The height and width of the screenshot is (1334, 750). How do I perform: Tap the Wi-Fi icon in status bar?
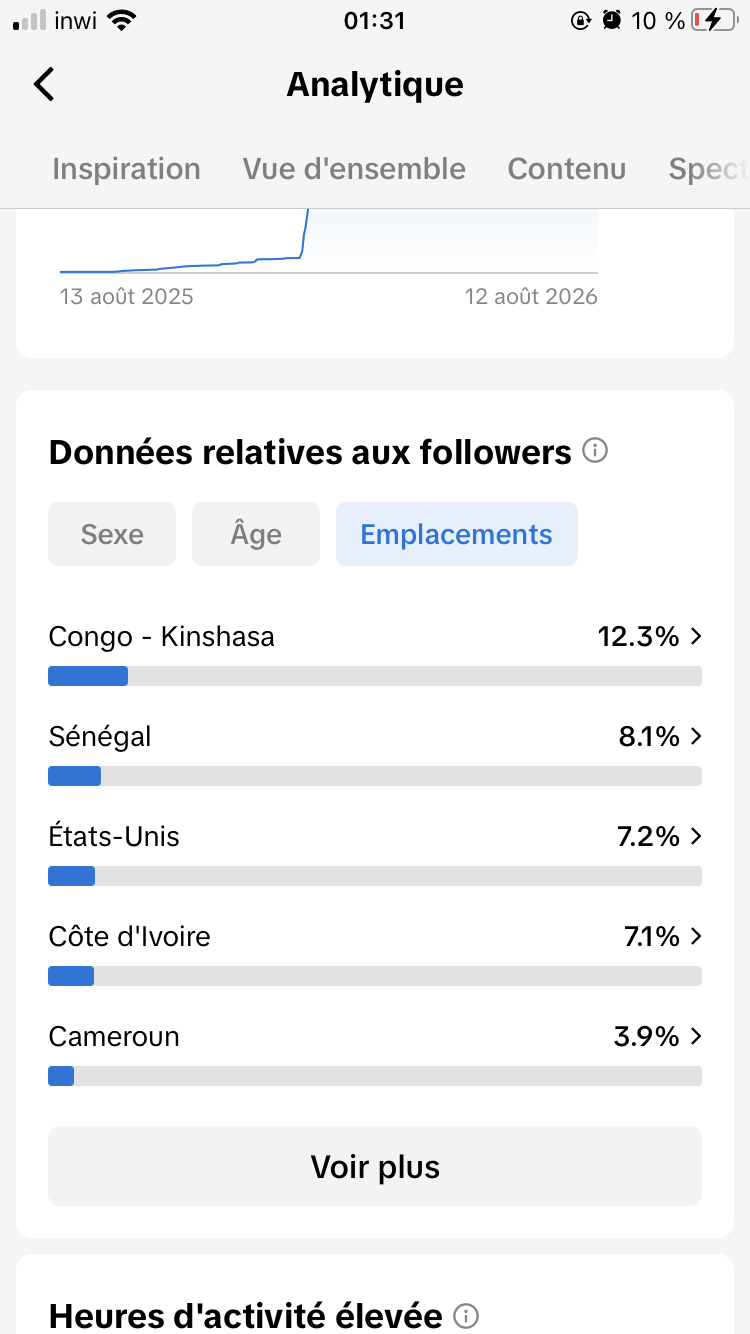122,20
